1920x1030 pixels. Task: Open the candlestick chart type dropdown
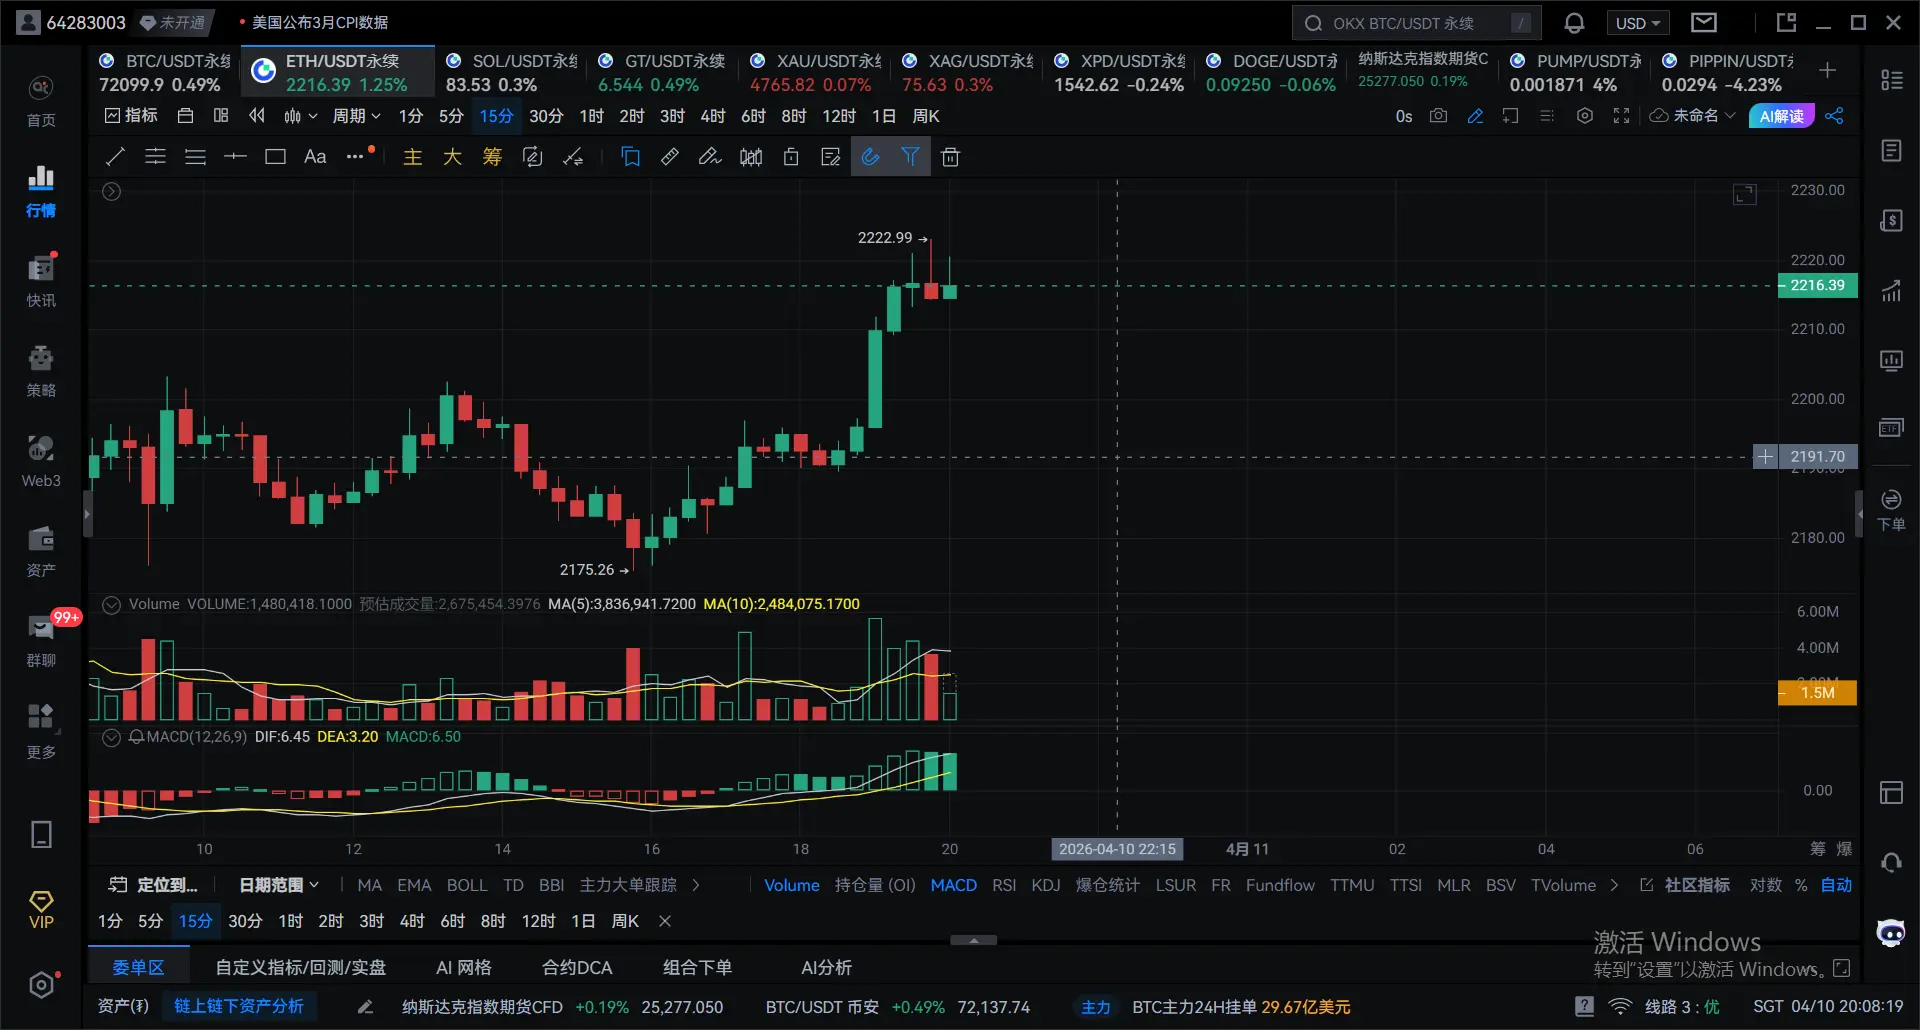tap(300, 116)
